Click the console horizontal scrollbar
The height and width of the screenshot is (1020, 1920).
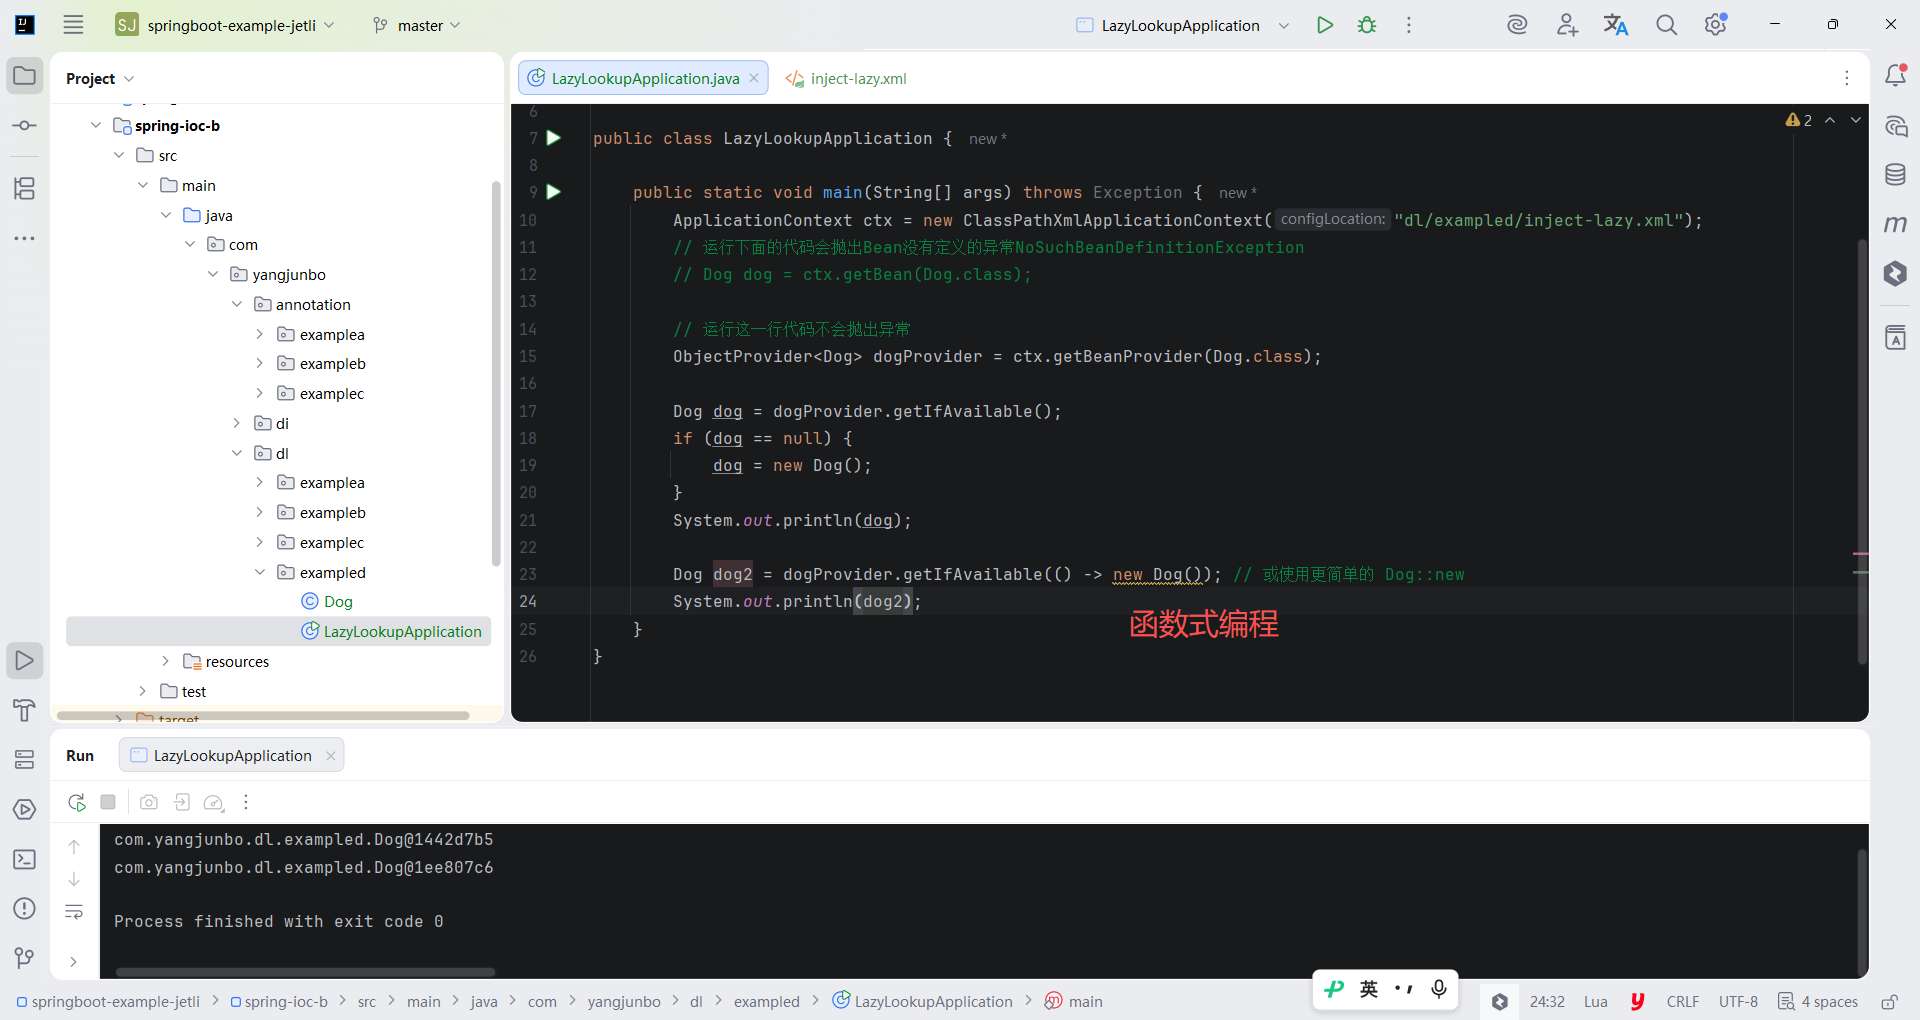coord(305,972)
